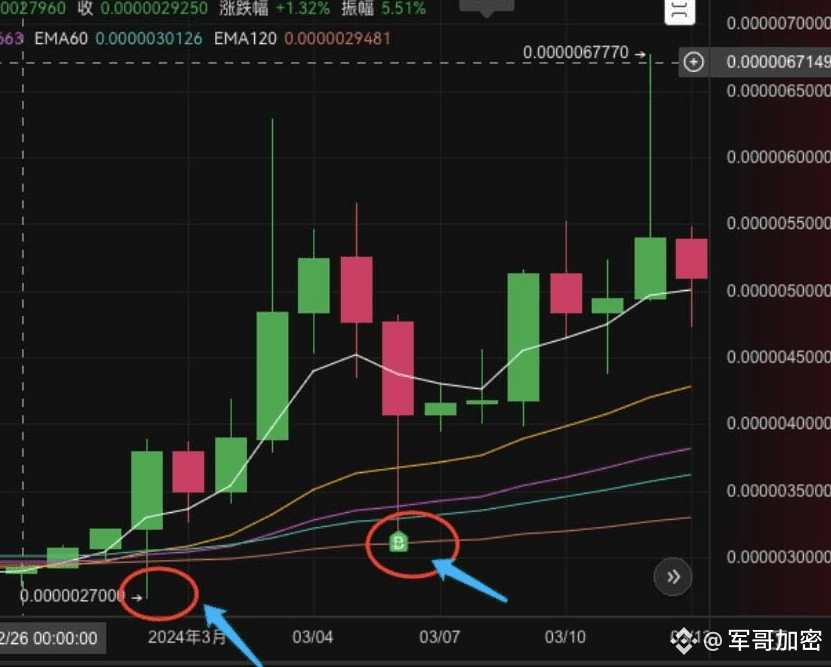Click the plus icon on the crosshair price
This screenshot has height=667, width=831.
point(693,62)
